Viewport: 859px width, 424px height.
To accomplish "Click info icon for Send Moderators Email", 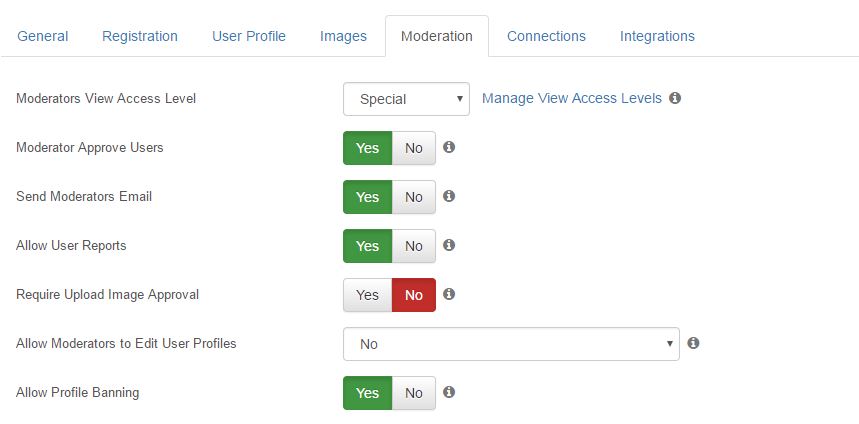I will (449, 196).
